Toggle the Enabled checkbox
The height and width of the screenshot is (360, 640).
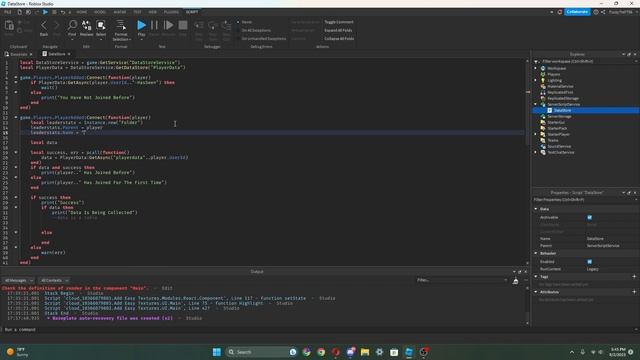(589, 262)
